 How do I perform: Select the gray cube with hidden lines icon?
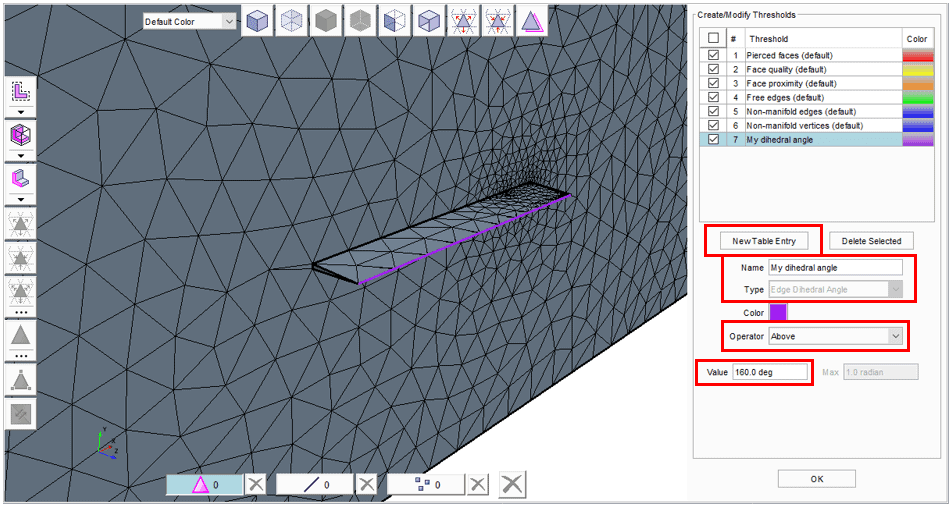click(360, 22)
